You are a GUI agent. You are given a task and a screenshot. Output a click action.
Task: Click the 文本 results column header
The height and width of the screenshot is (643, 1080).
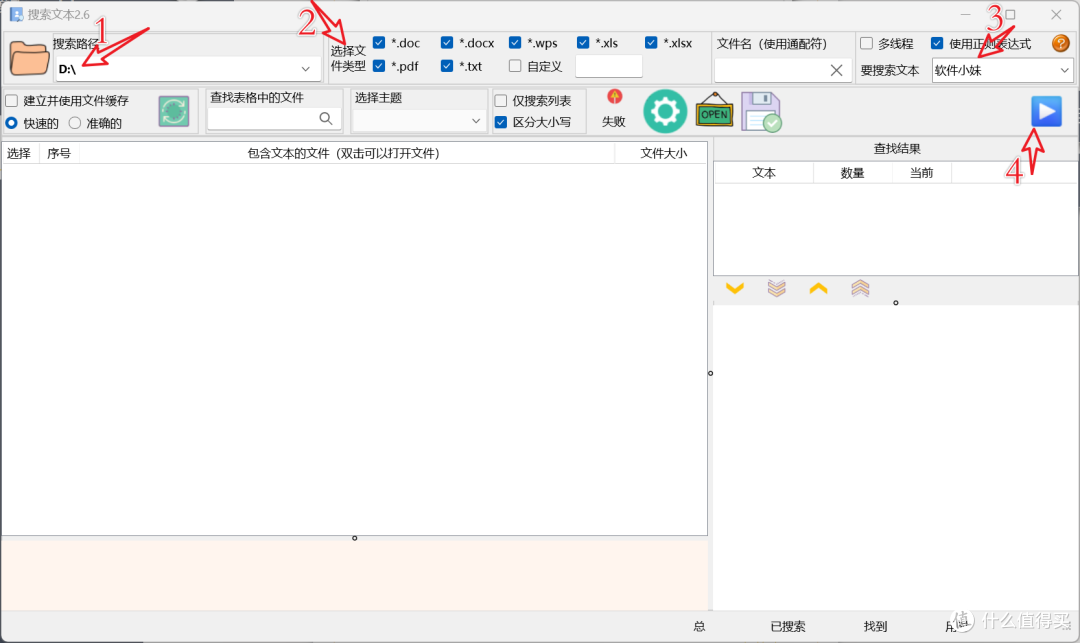pos(764,173)
